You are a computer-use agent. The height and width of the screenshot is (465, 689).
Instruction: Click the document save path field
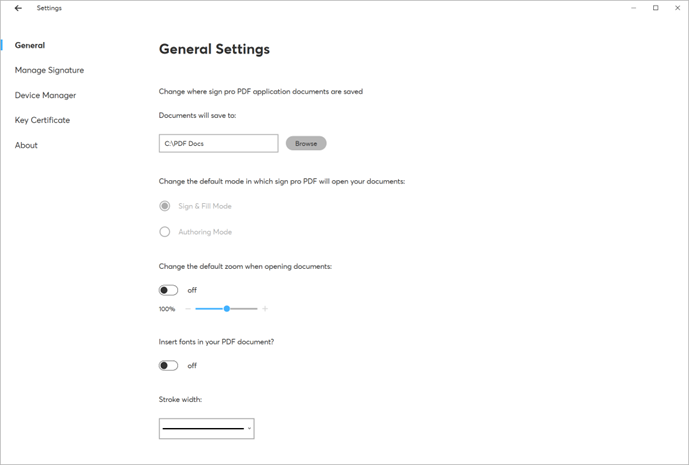218,143
